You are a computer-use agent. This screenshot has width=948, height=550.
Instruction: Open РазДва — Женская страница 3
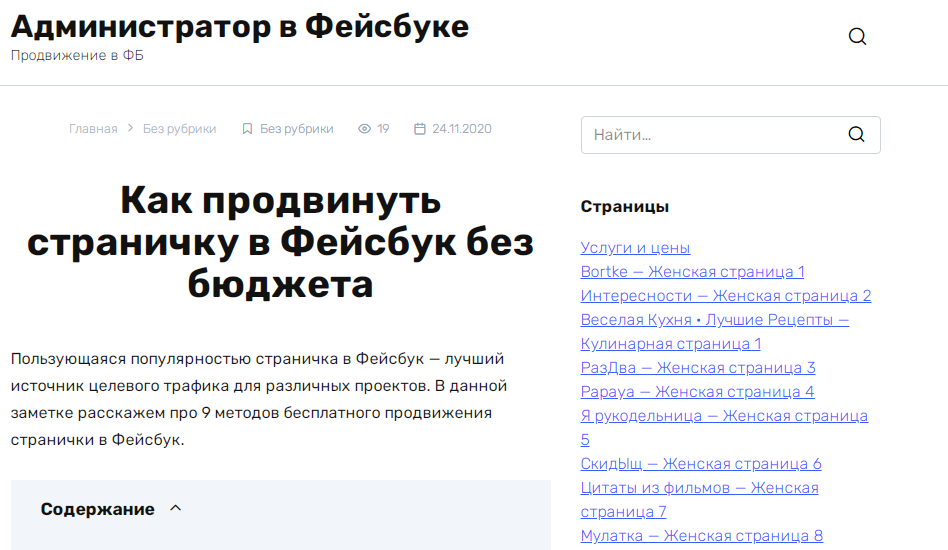tap(698, 367)
